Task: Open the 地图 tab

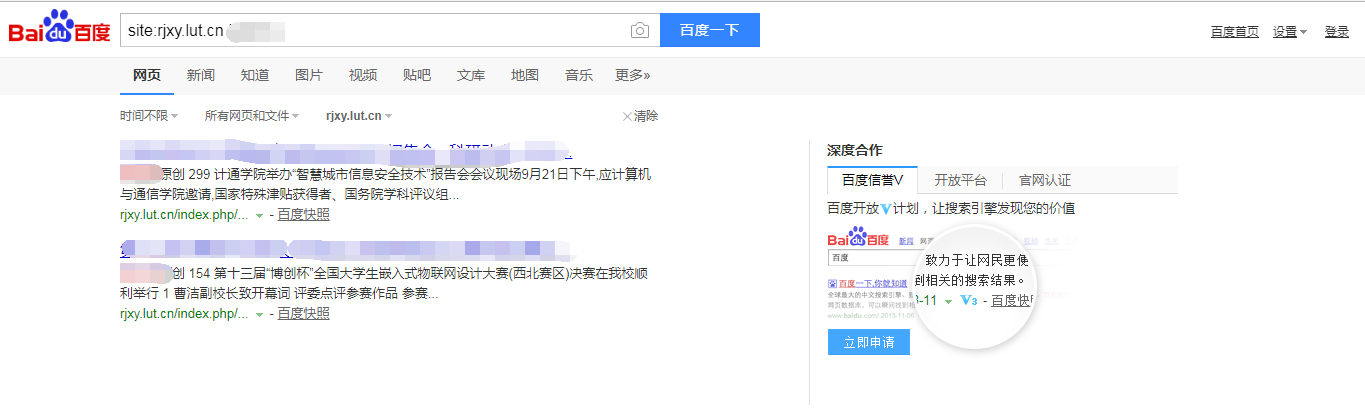Action: click(525, 75)
